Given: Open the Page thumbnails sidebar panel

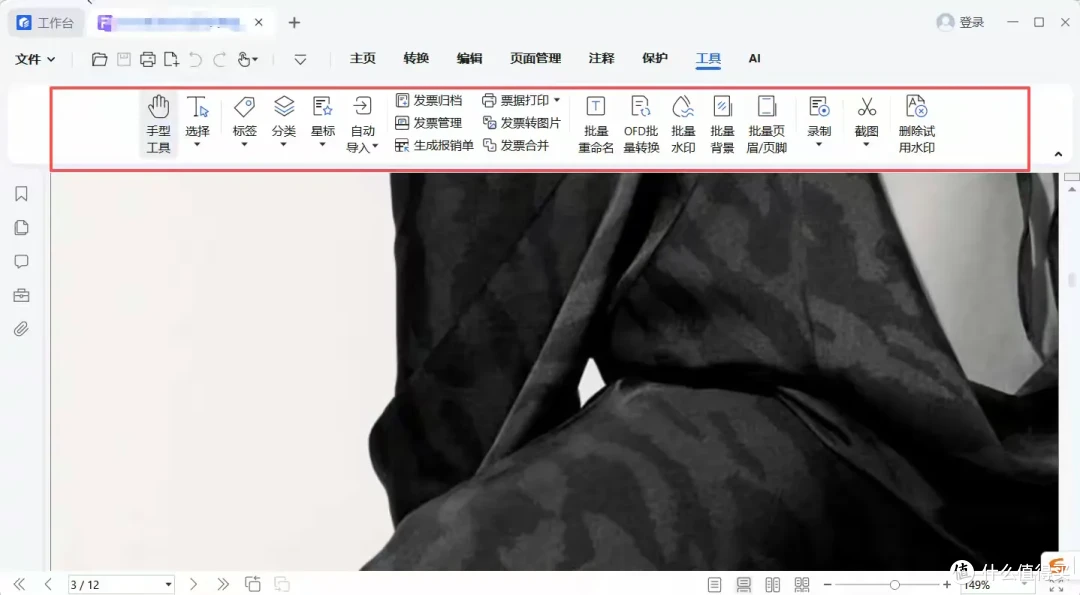Looking at the screenshot, I should [21, 228].
